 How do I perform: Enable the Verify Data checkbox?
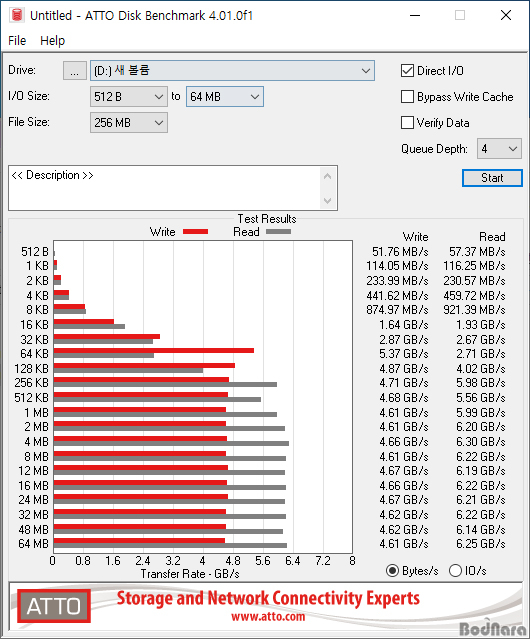tap(407, 123)
